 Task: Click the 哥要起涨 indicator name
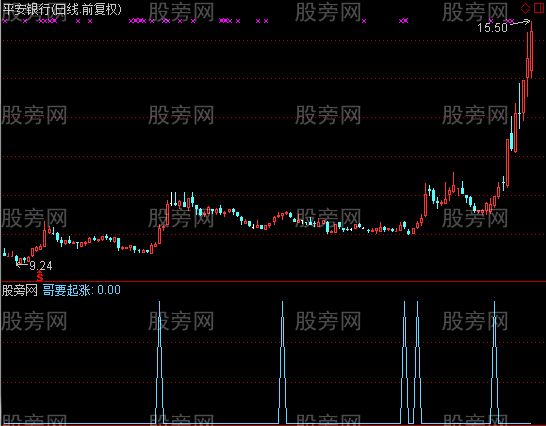pyautogui.click(x=67, y=290)
